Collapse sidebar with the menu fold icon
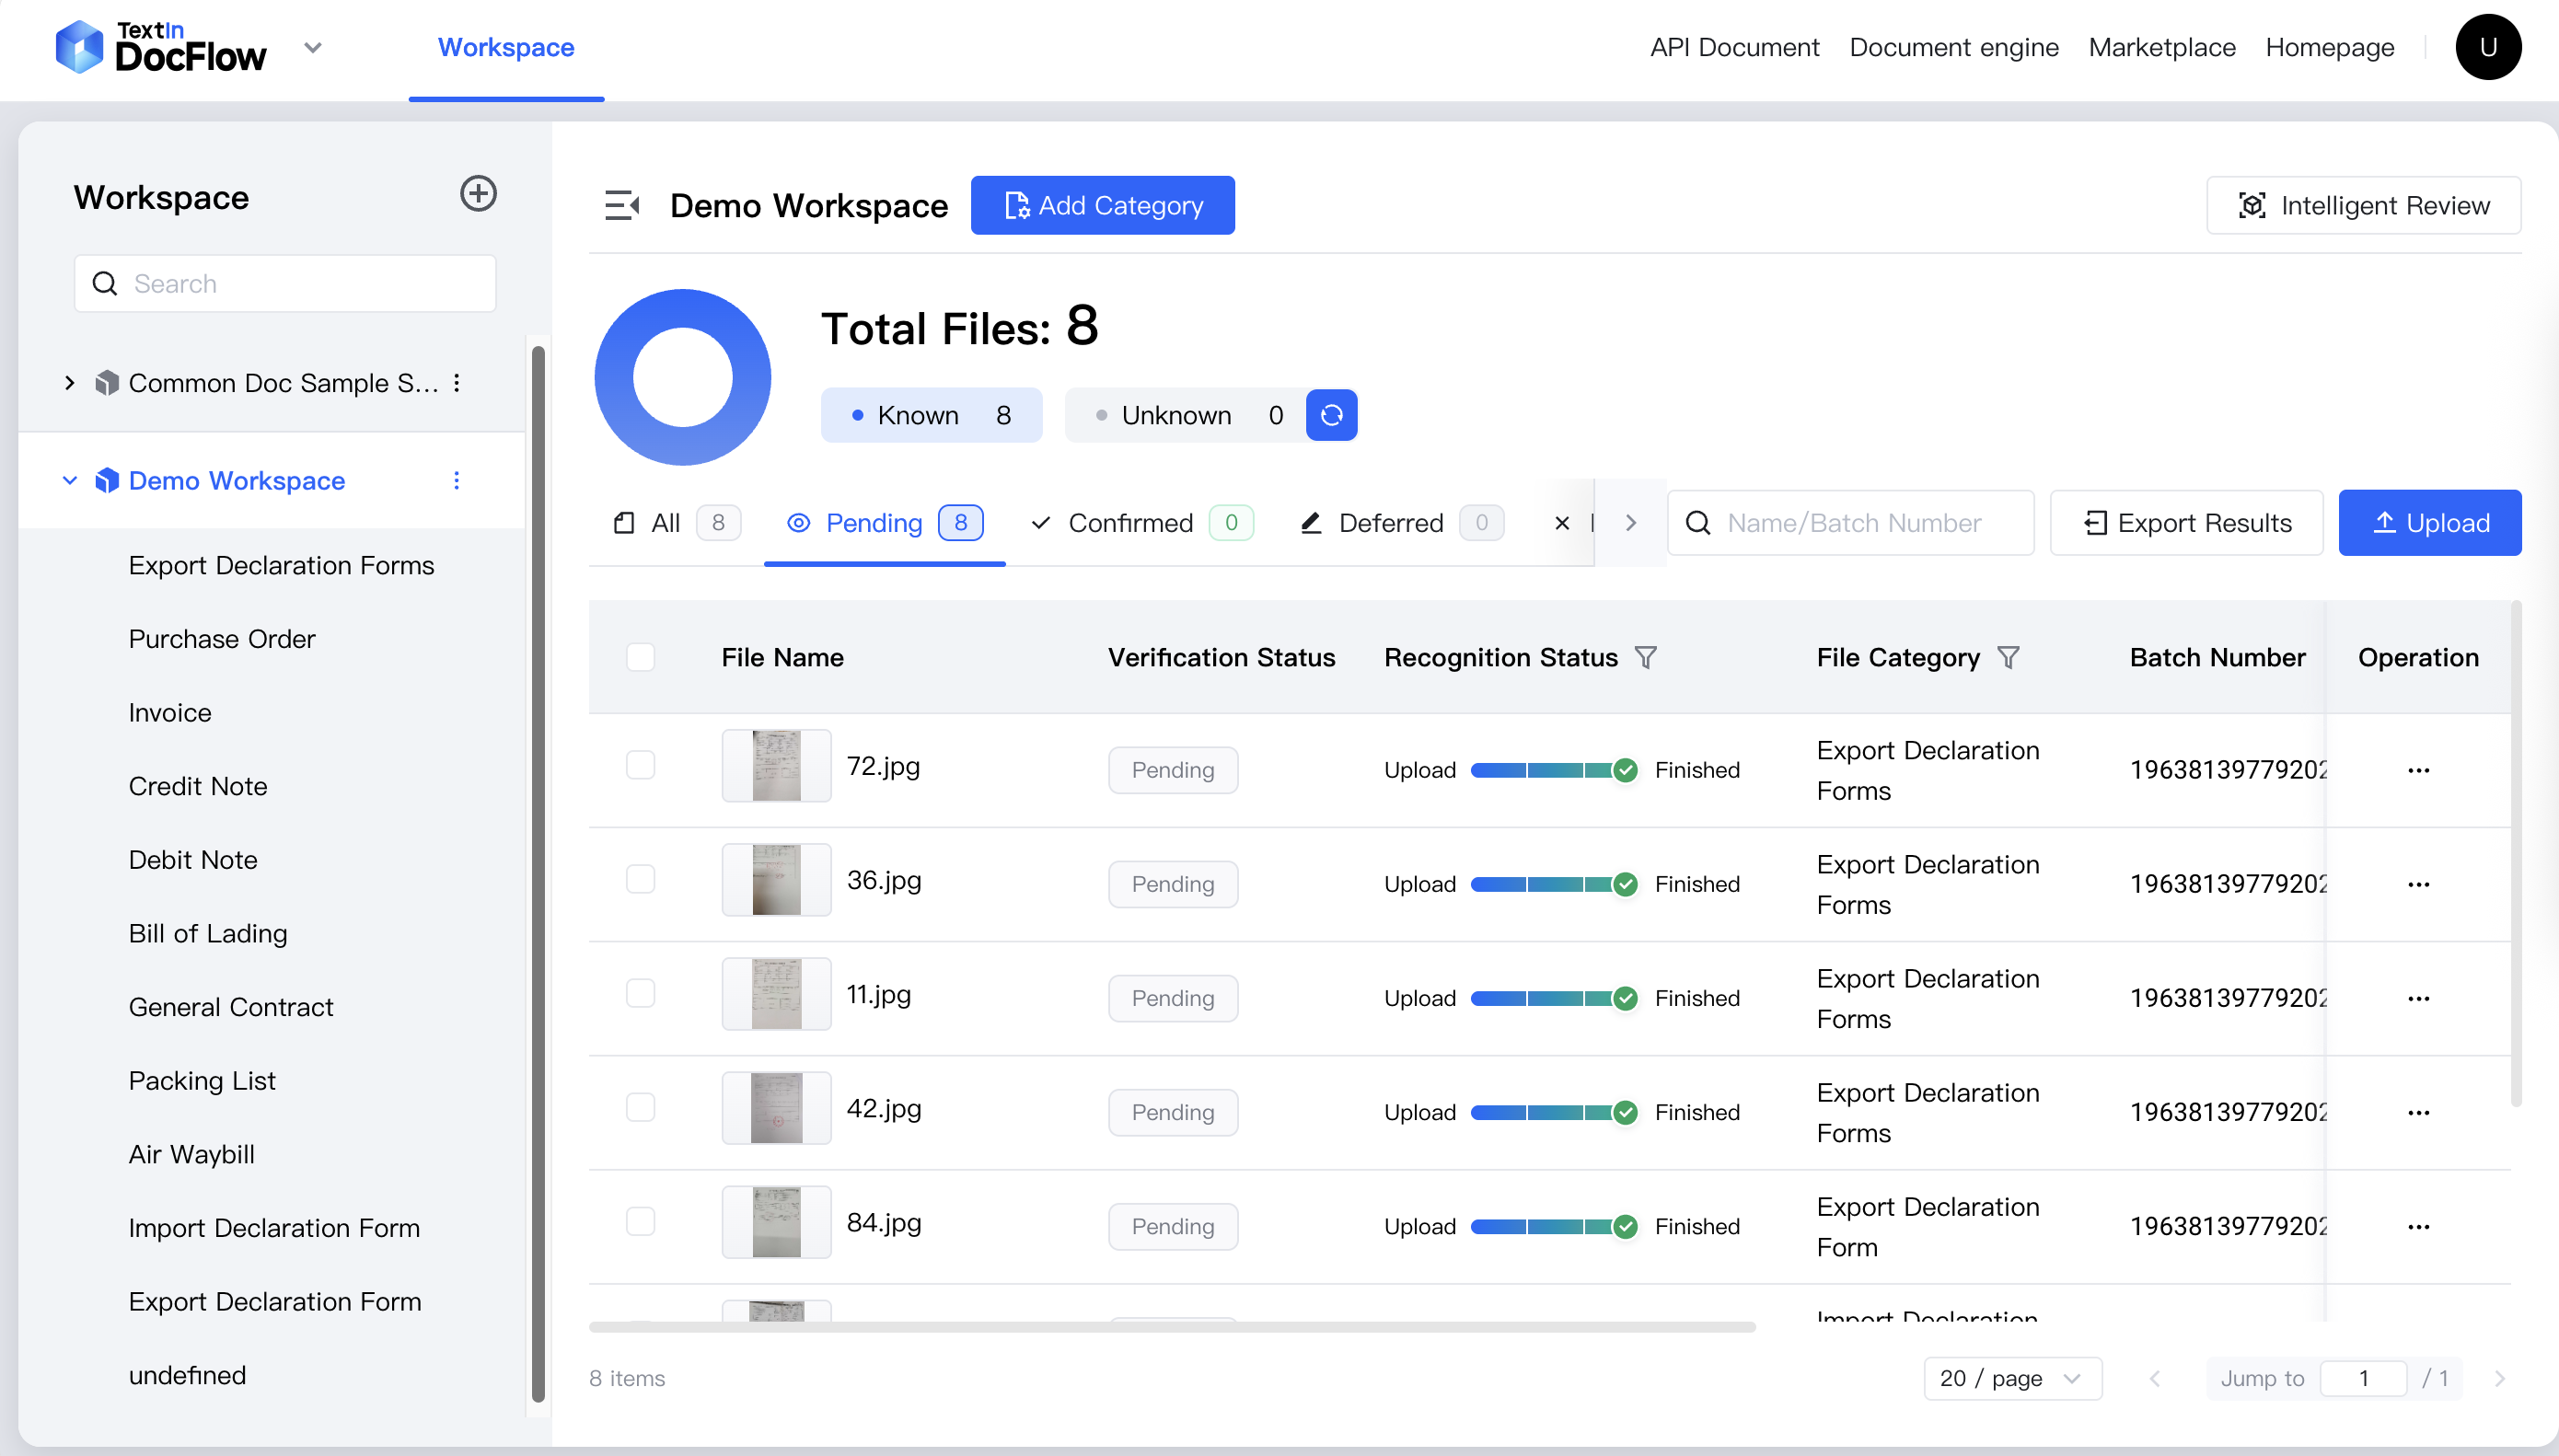 622,206
